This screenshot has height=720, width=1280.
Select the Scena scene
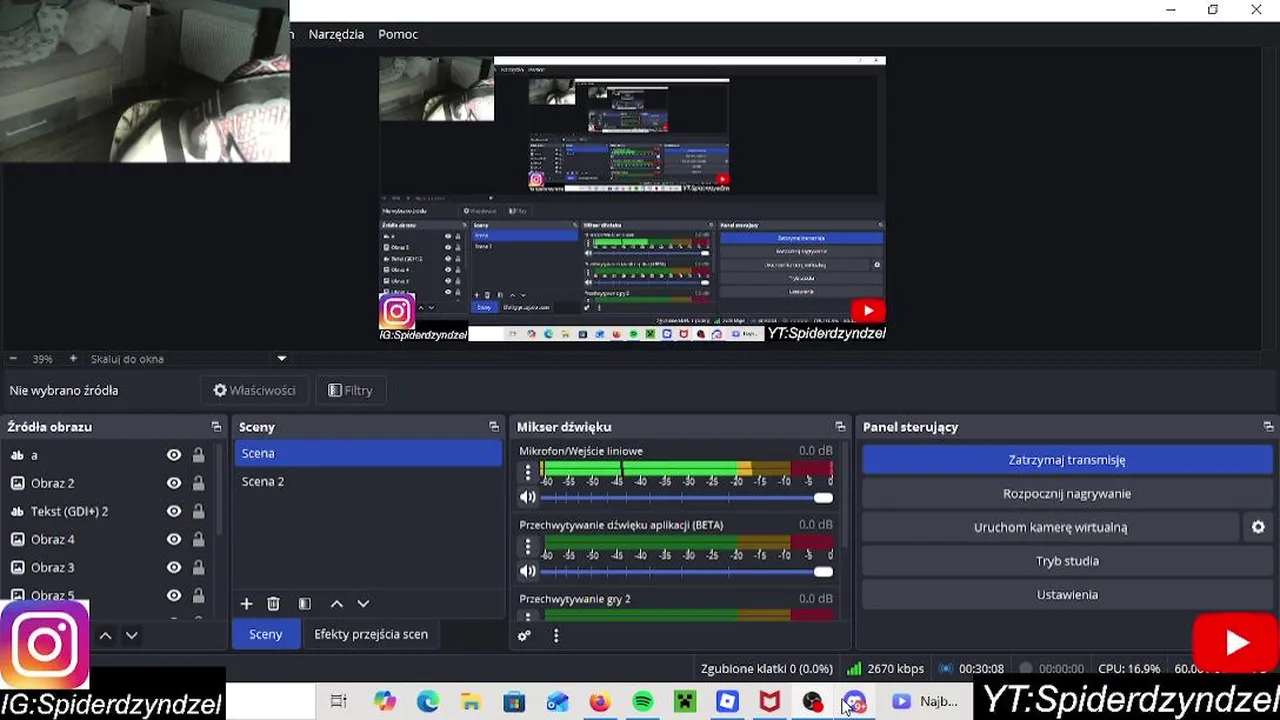point(368,453)
